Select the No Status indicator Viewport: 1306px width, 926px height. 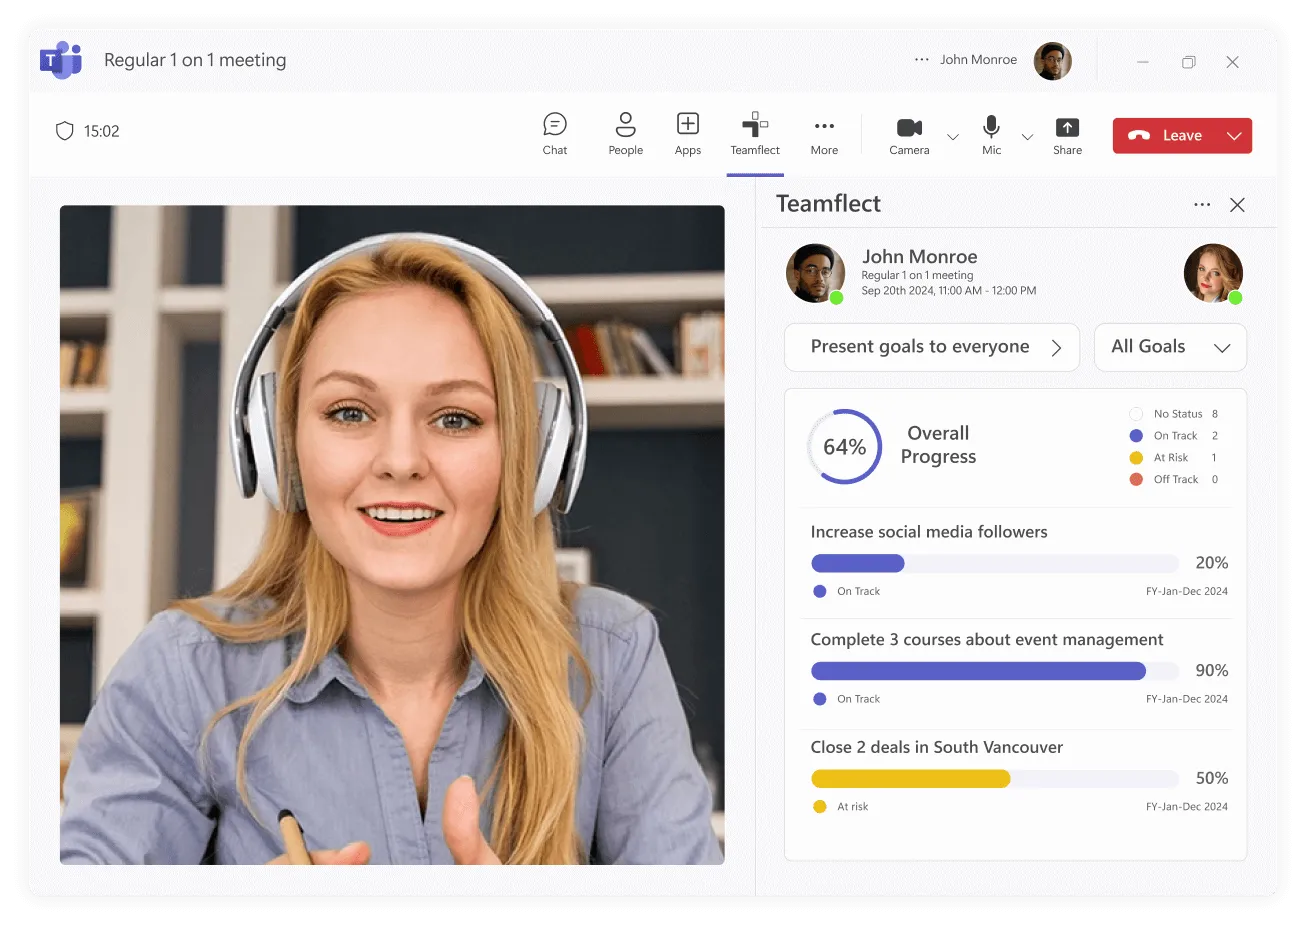coord(1137,413)
